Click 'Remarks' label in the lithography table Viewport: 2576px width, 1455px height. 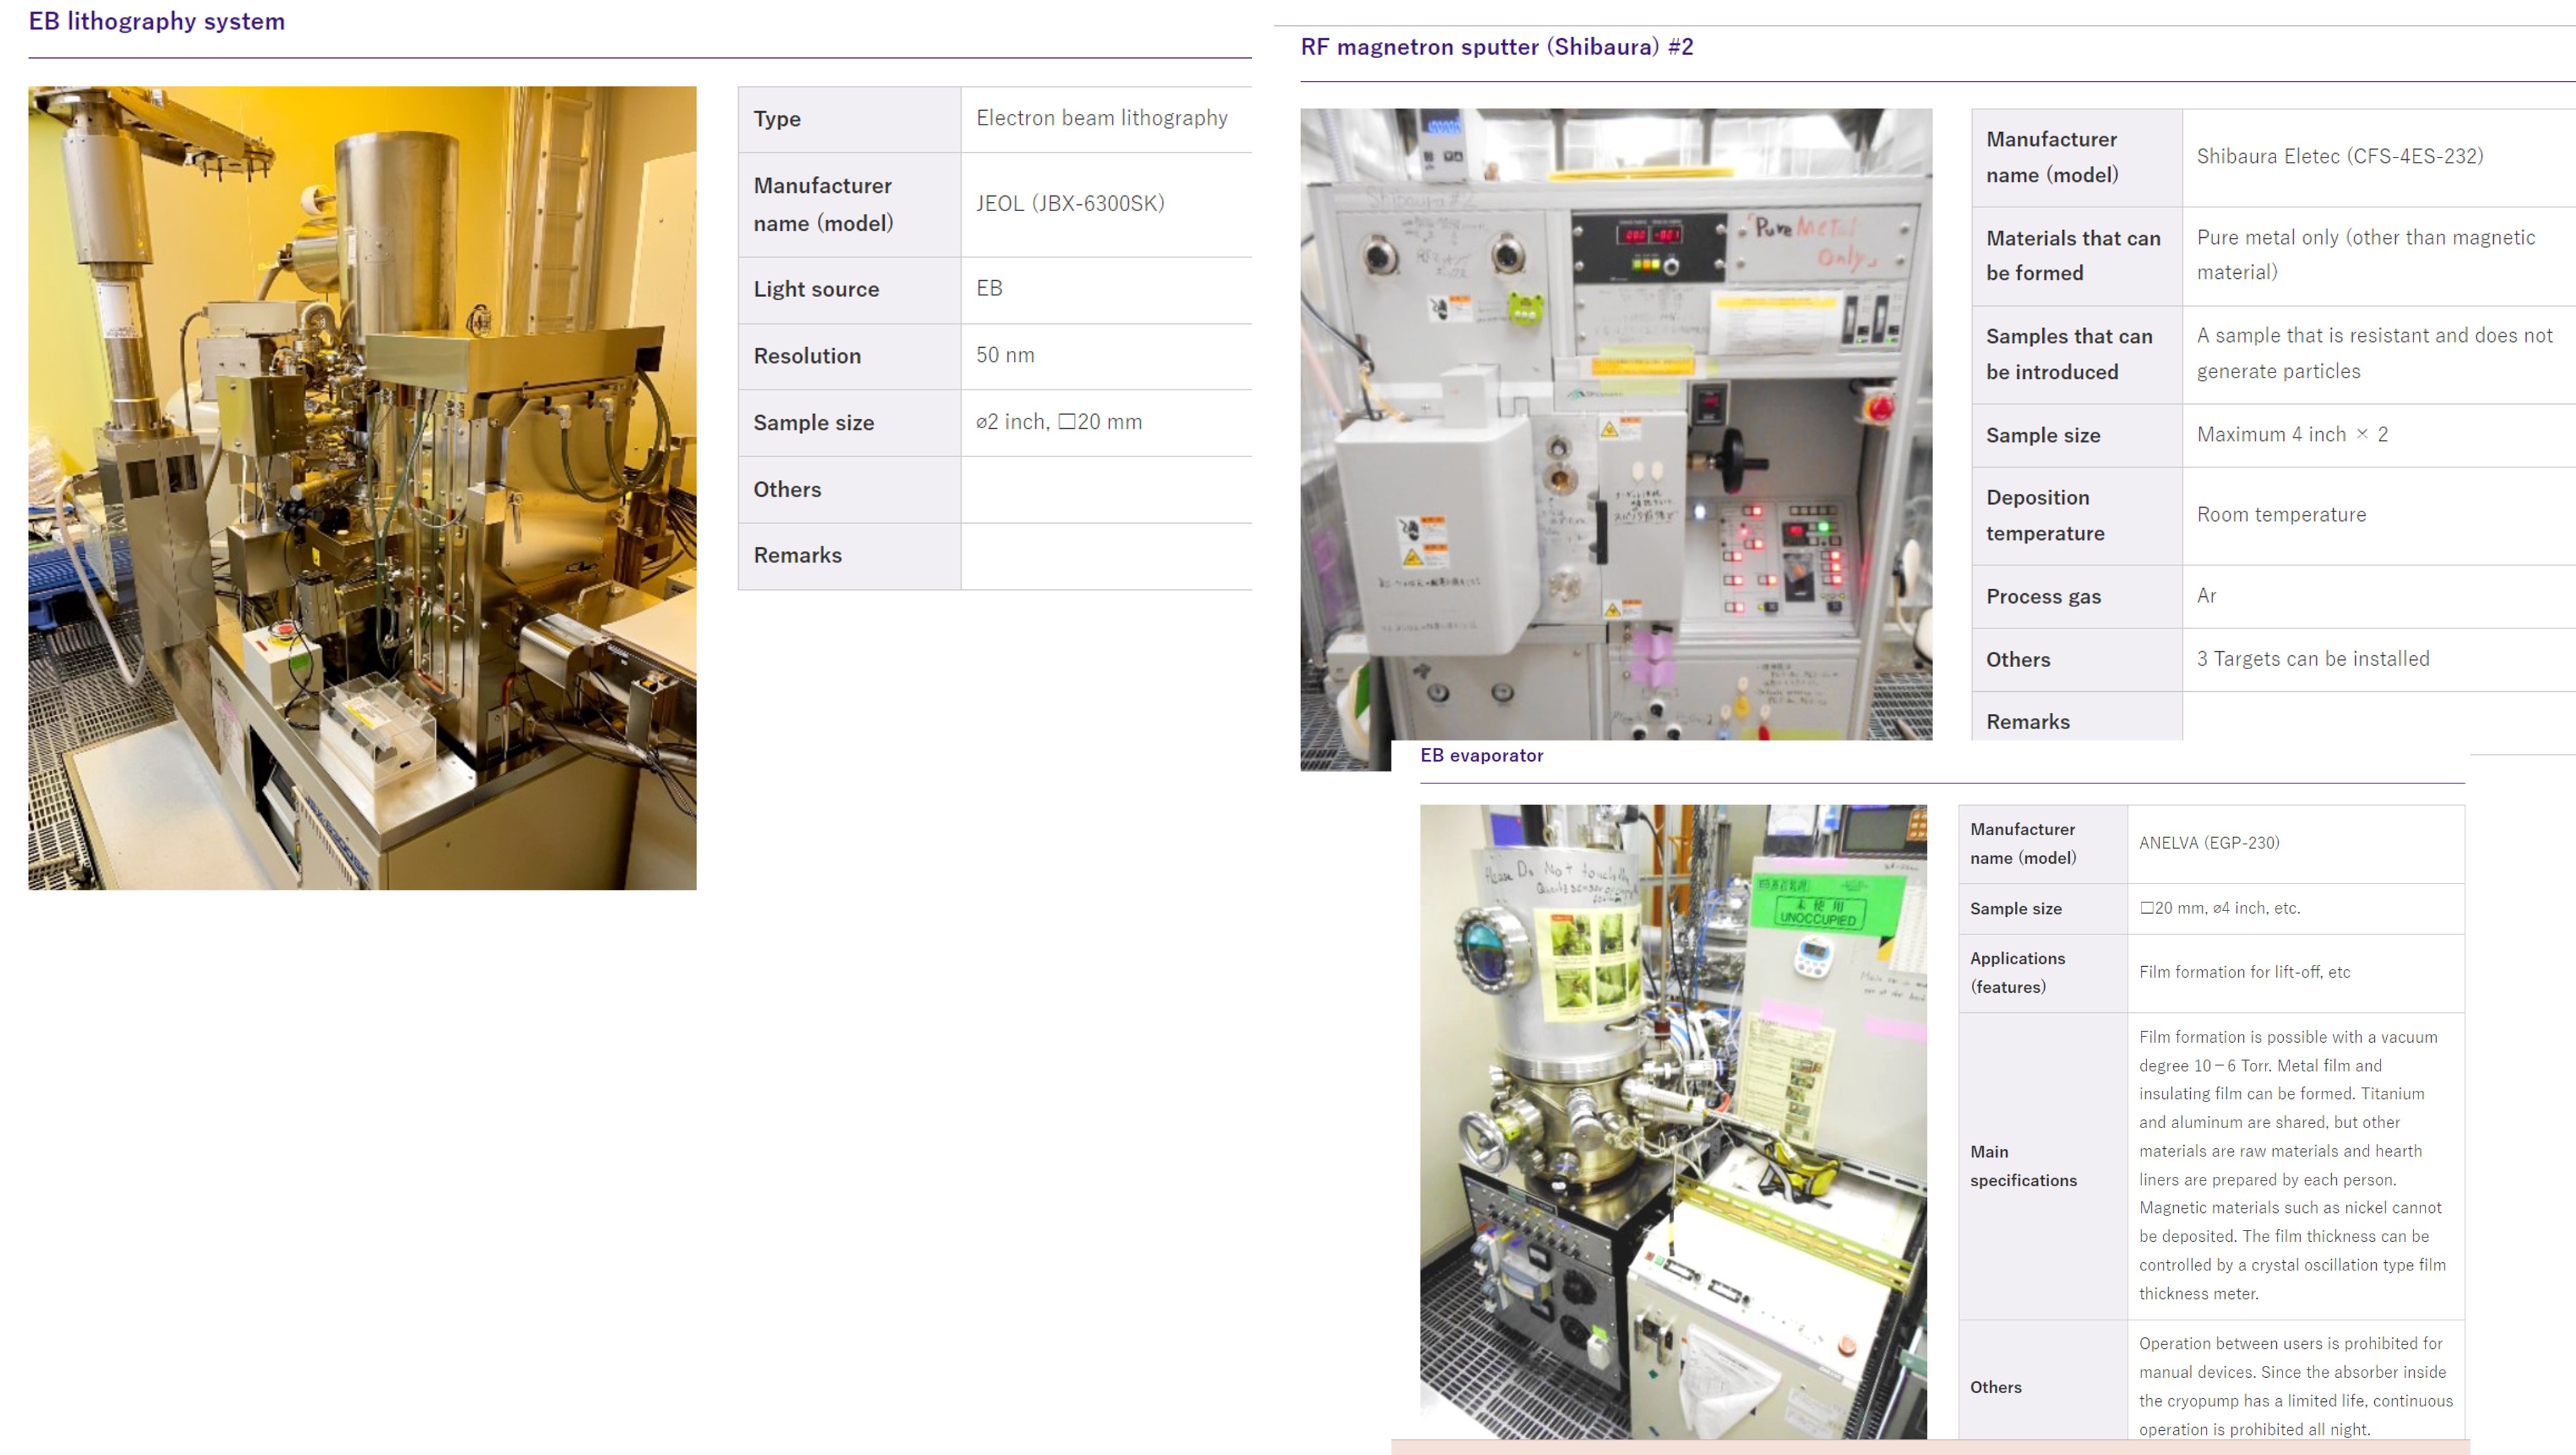[x=797, y=555]
